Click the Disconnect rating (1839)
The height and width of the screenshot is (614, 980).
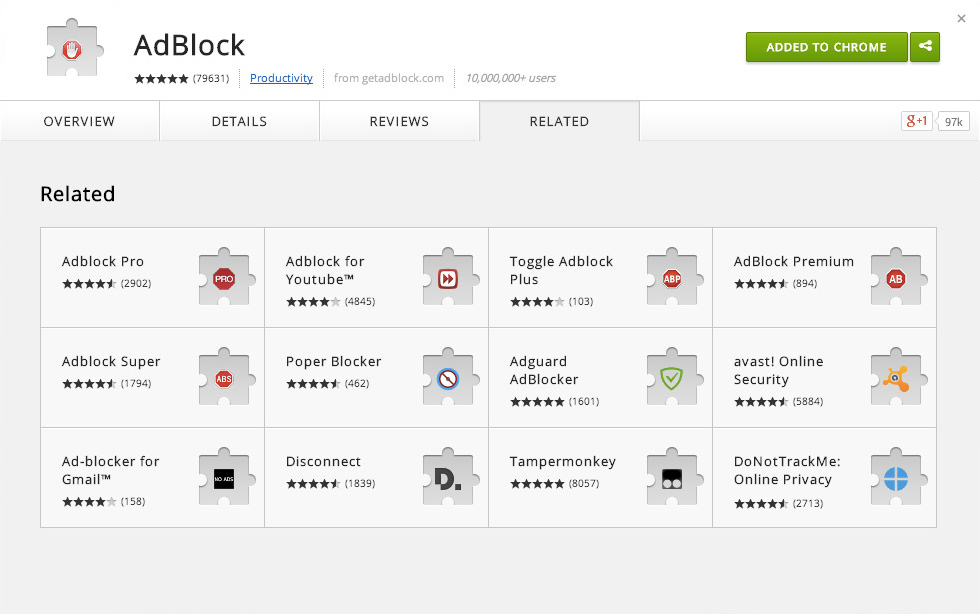(x=331, y=484)
